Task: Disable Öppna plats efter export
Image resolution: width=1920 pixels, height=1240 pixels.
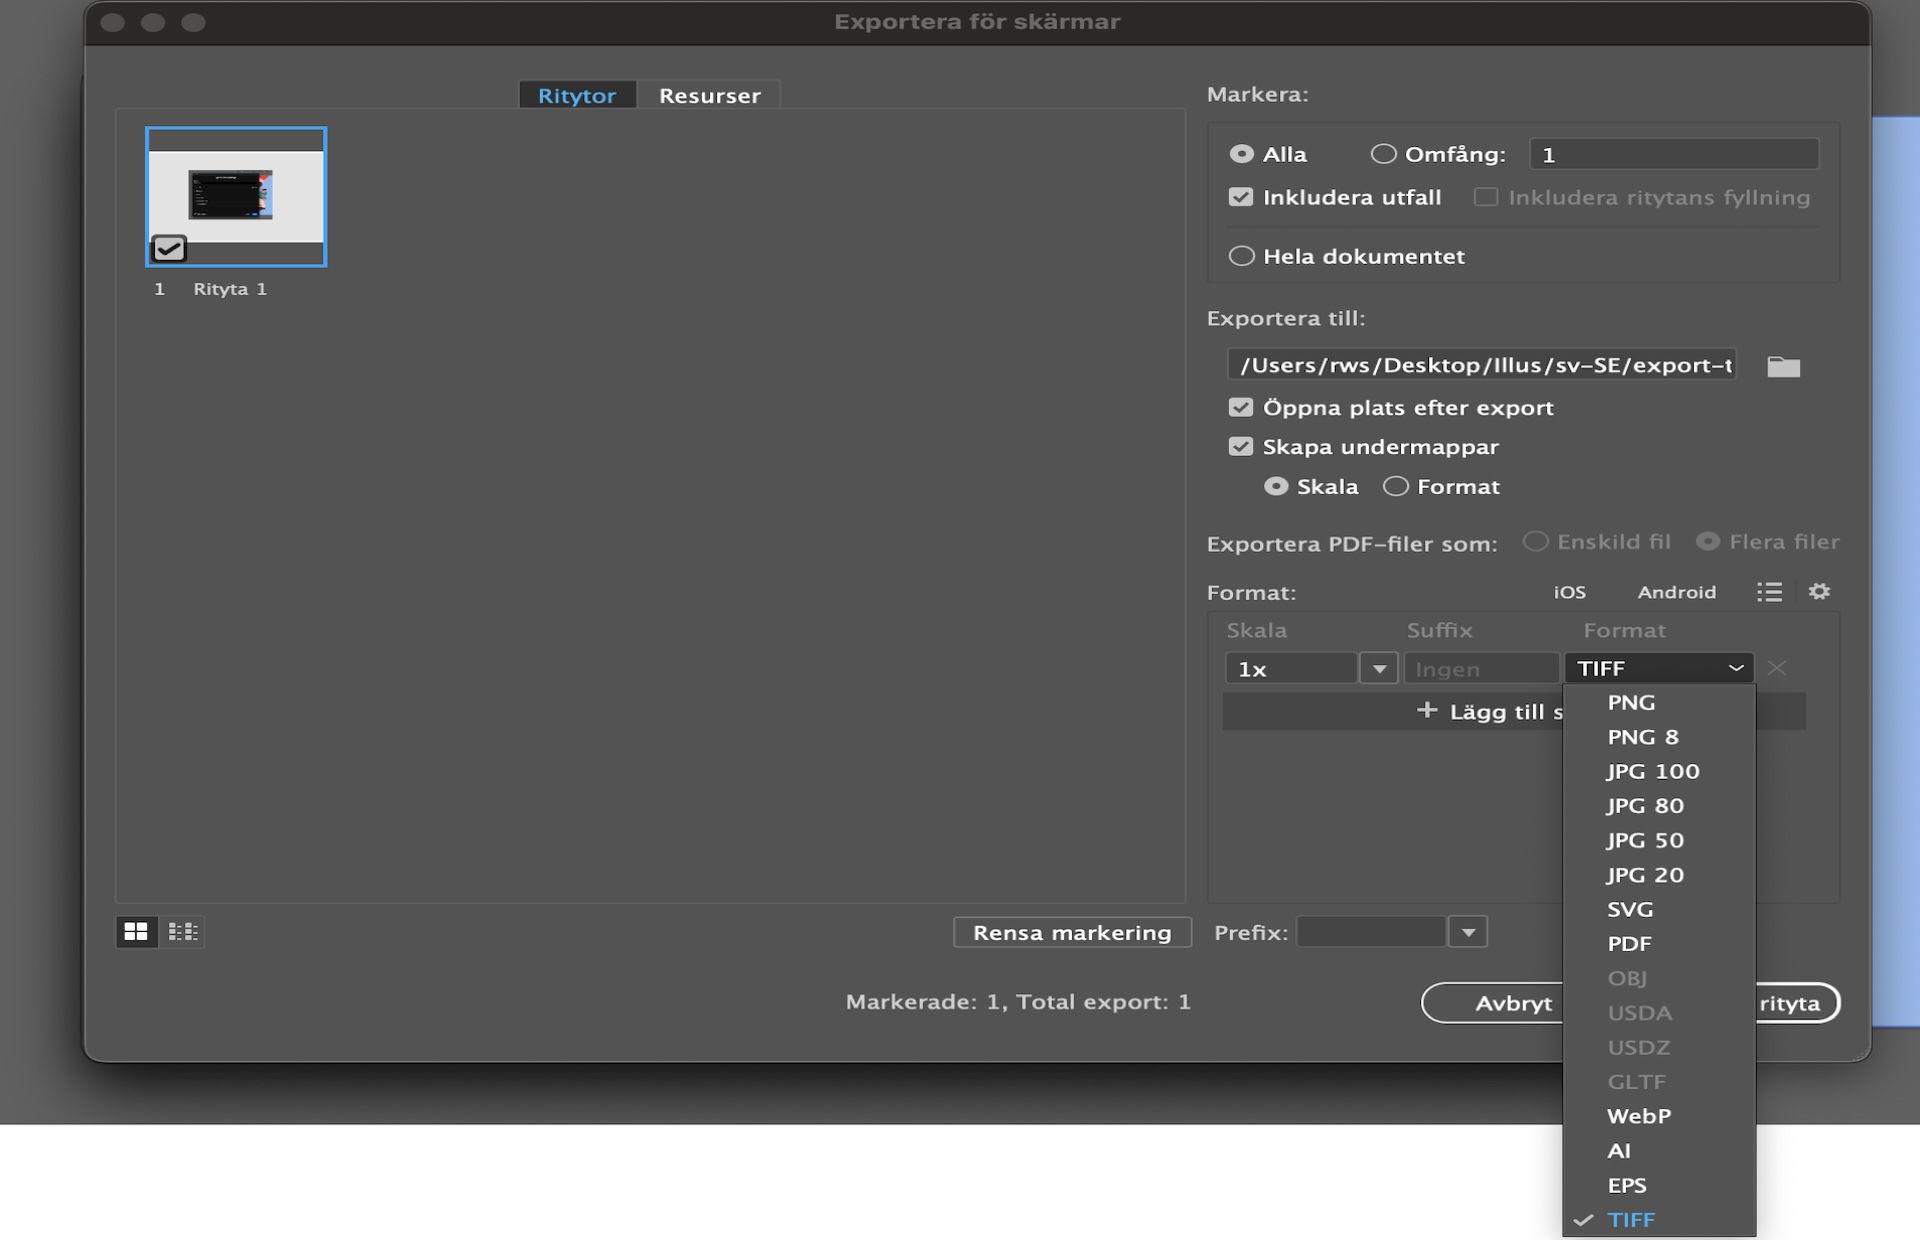Action: pos(1241,407)
